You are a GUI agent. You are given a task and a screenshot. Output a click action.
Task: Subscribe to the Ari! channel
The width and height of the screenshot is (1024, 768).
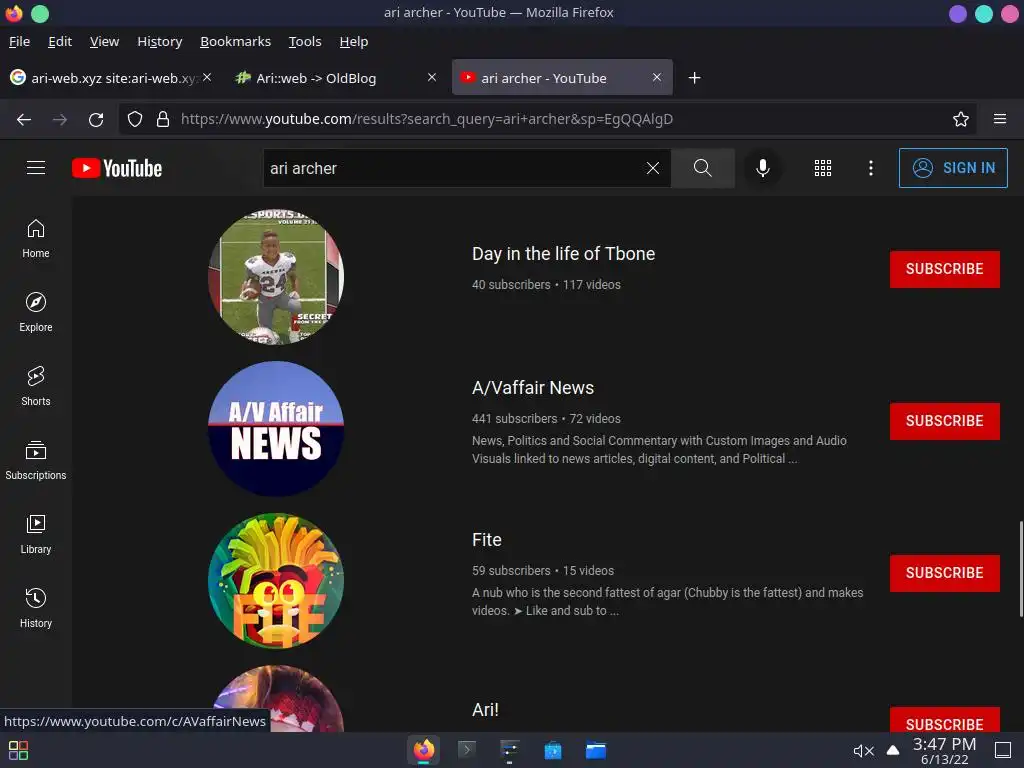pos(944,719)
